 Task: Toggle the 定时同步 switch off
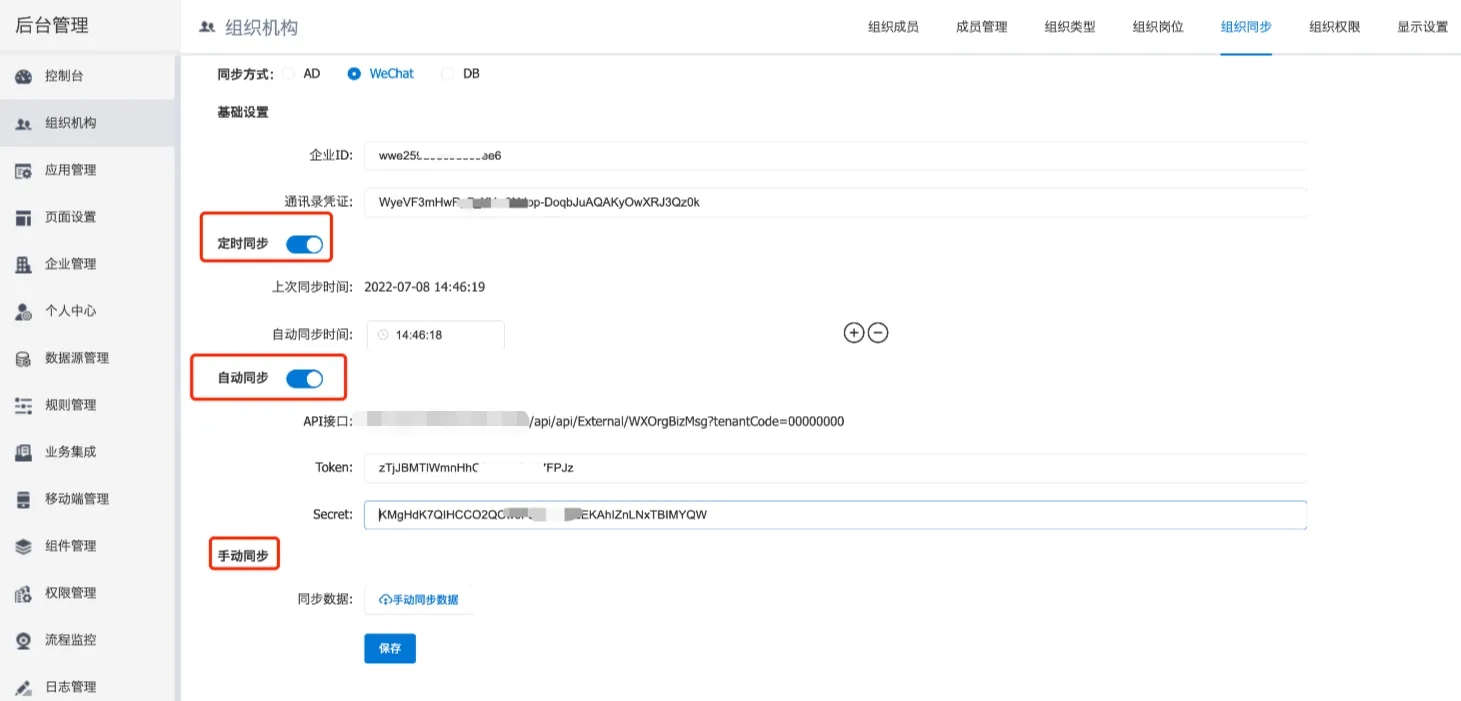tap(304, 244)
